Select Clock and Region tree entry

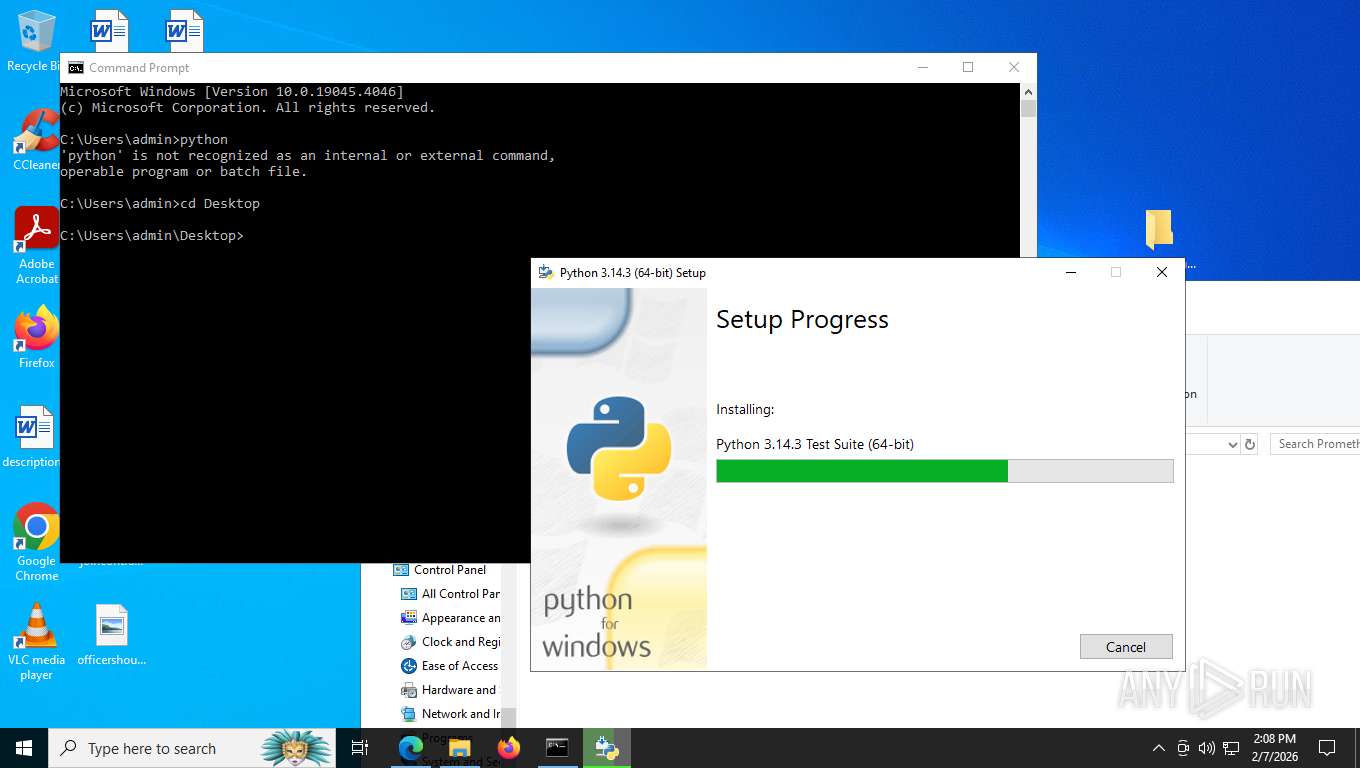click(x=450, y=642)
